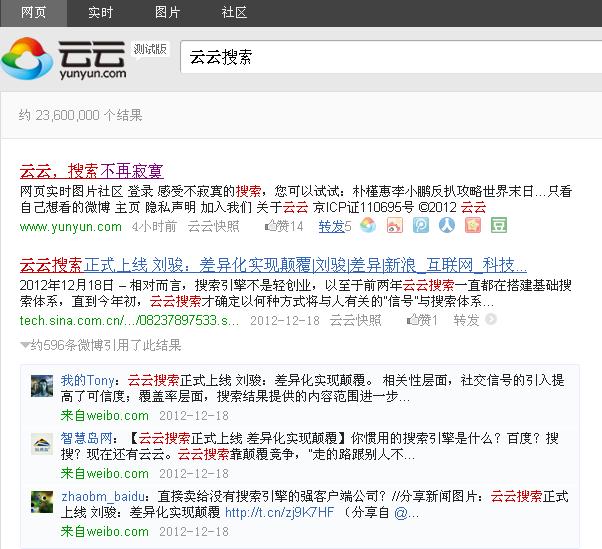Switch to the 图片 tab
This screenshot has width=602, height=549.
pyautogui.click(x=167, y=13)
